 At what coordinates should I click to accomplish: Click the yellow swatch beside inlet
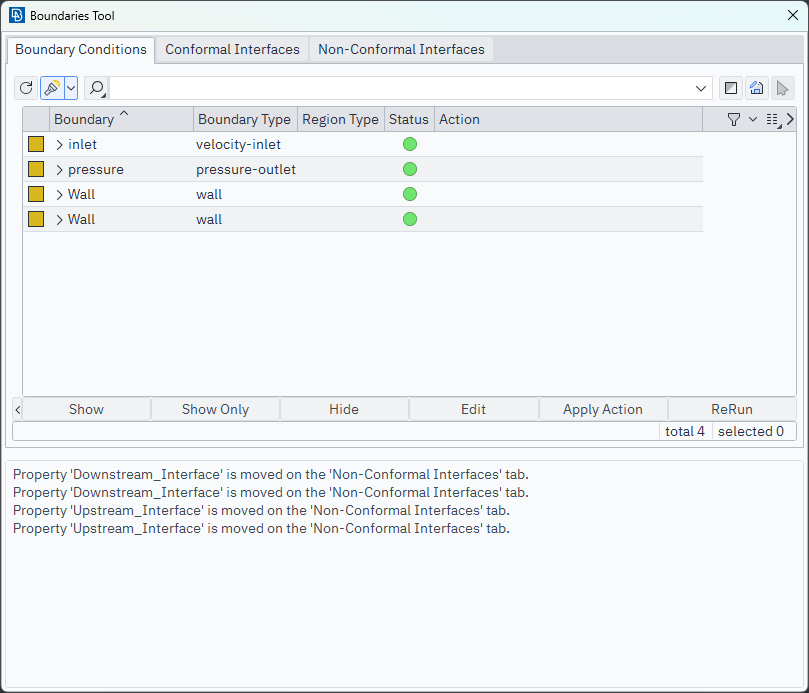36,144
